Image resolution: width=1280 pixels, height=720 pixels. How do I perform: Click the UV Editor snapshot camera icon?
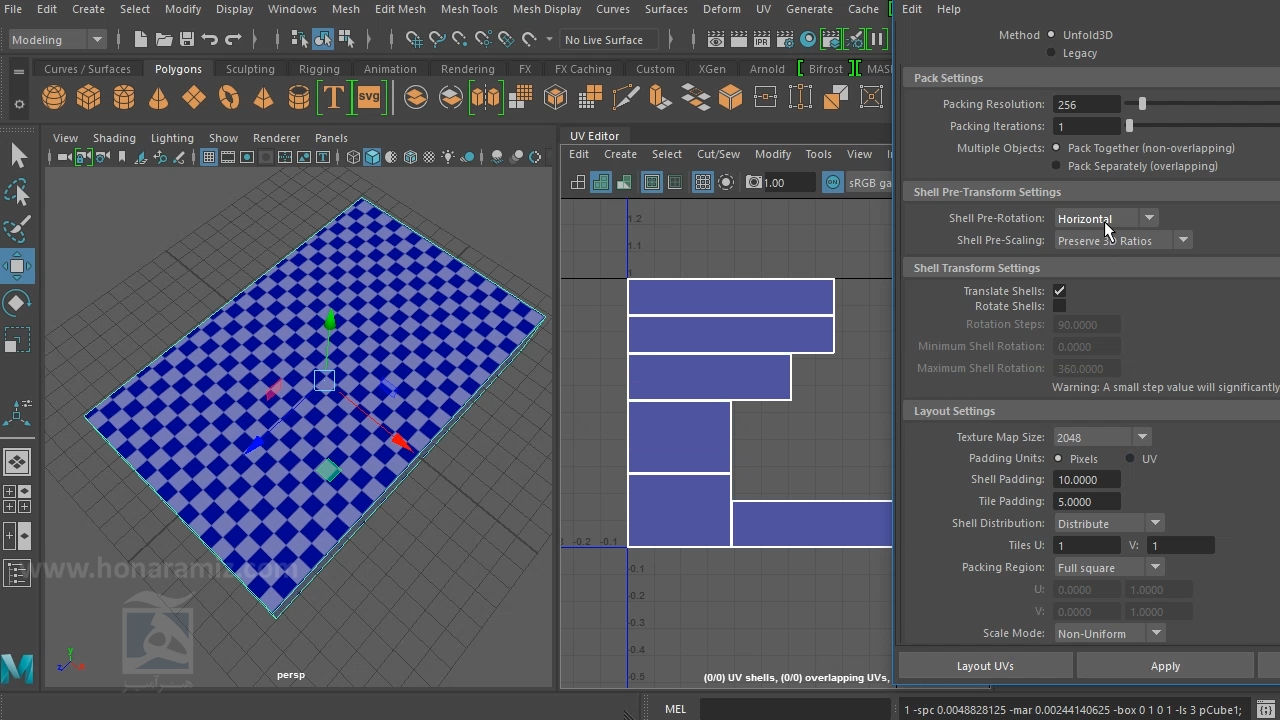pyautogui.click(x=754, y=182)
